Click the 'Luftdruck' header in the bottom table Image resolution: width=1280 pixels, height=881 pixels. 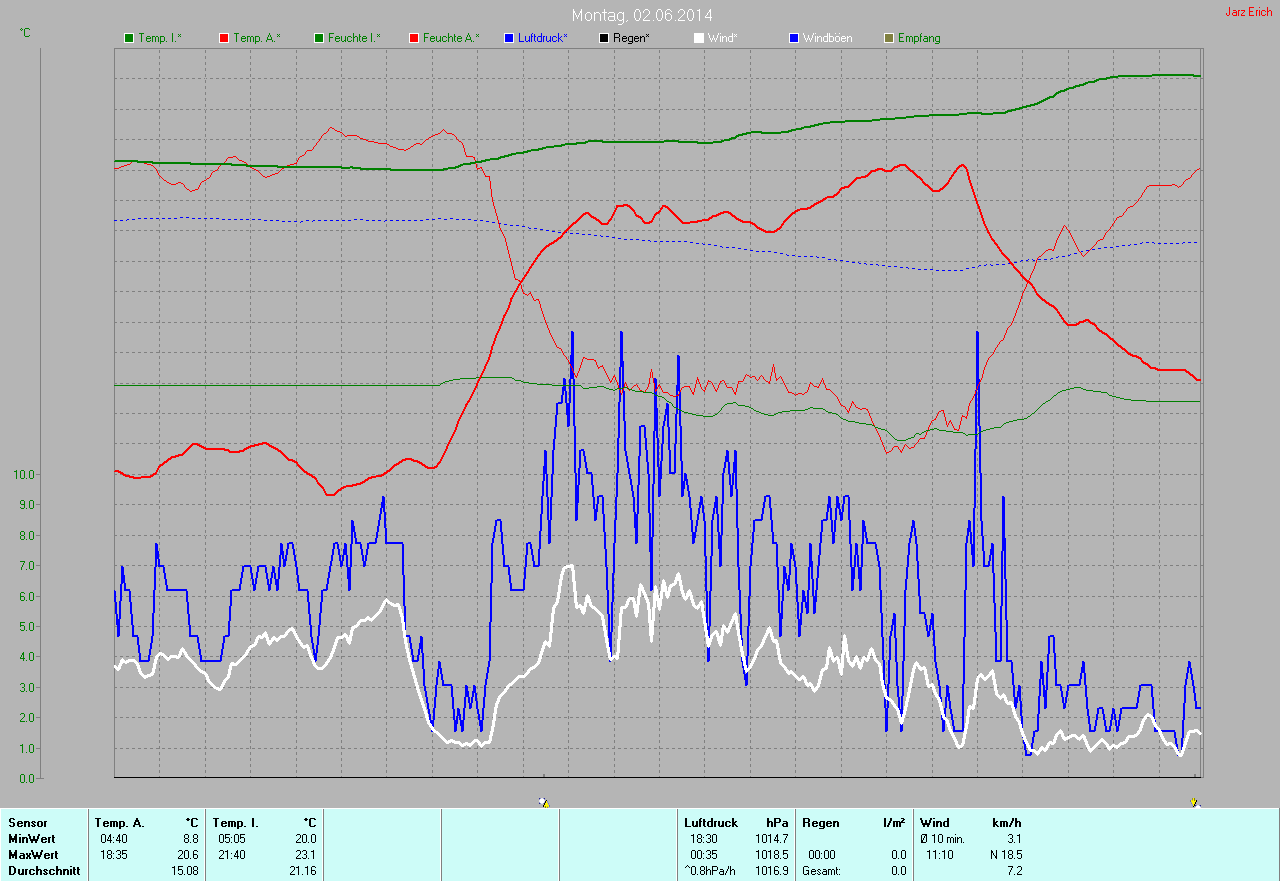coord(711,823)
